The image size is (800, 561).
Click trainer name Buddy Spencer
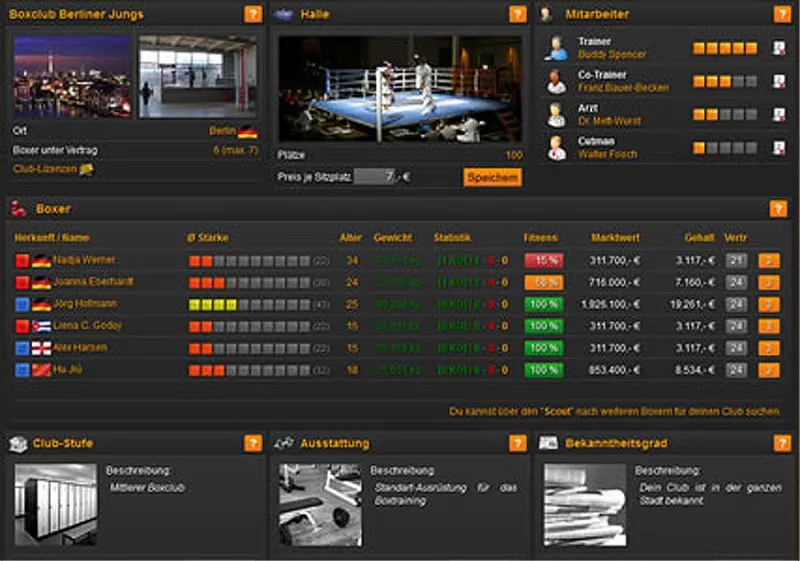tap(612, 54)
